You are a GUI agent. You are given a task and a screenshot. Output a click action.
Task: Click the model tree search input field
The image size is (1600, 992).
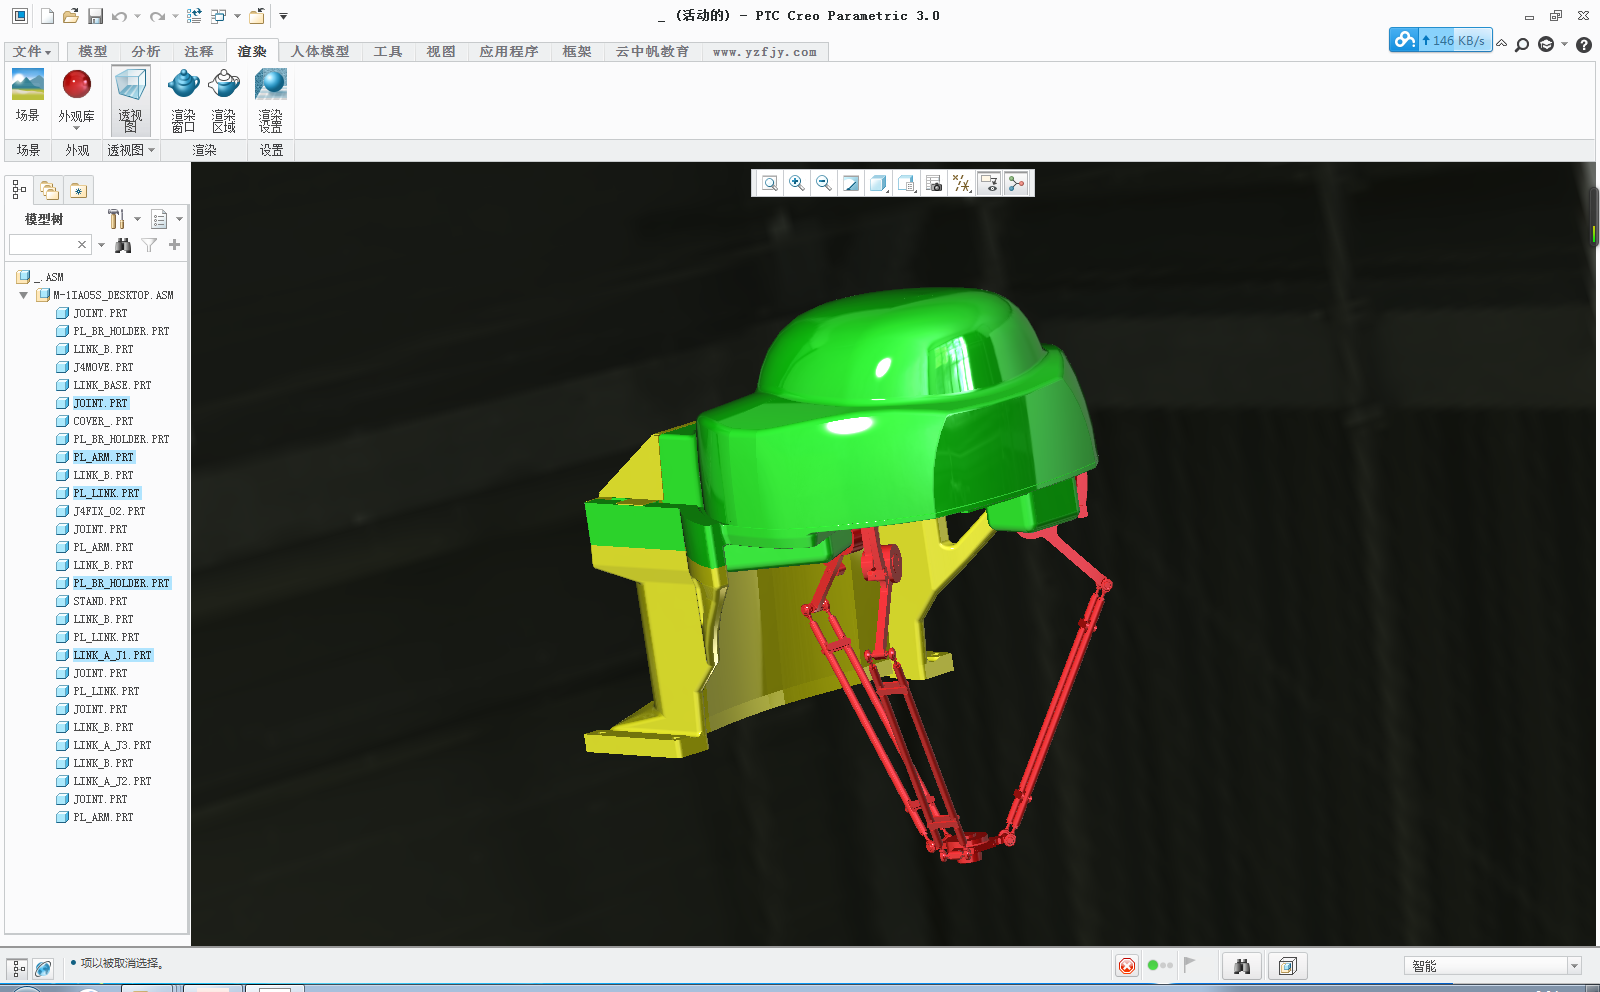[x=42, y=245]
